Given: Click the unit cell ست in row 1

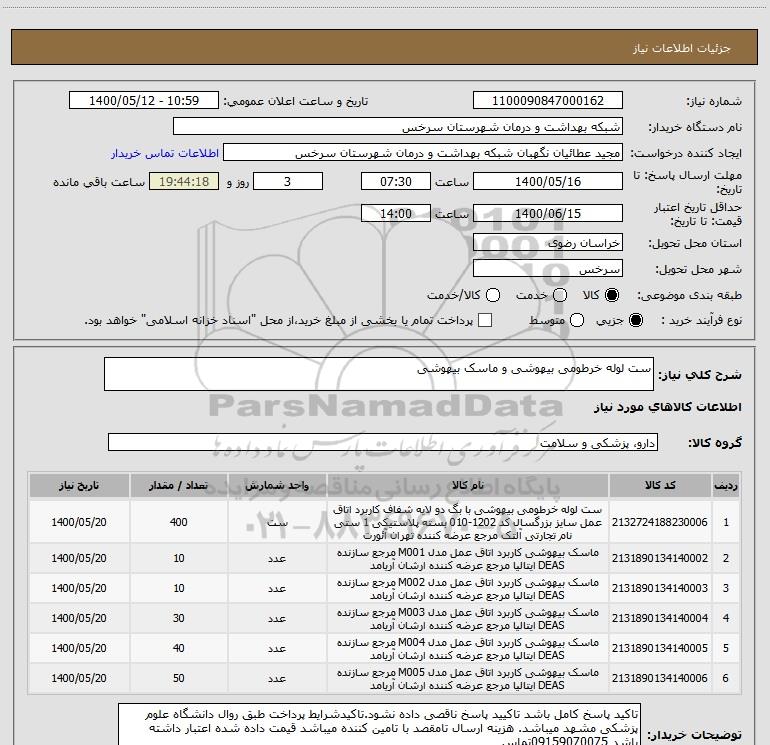Looking at the screenshot, I should pyautogui.click(x=277, y=522).
